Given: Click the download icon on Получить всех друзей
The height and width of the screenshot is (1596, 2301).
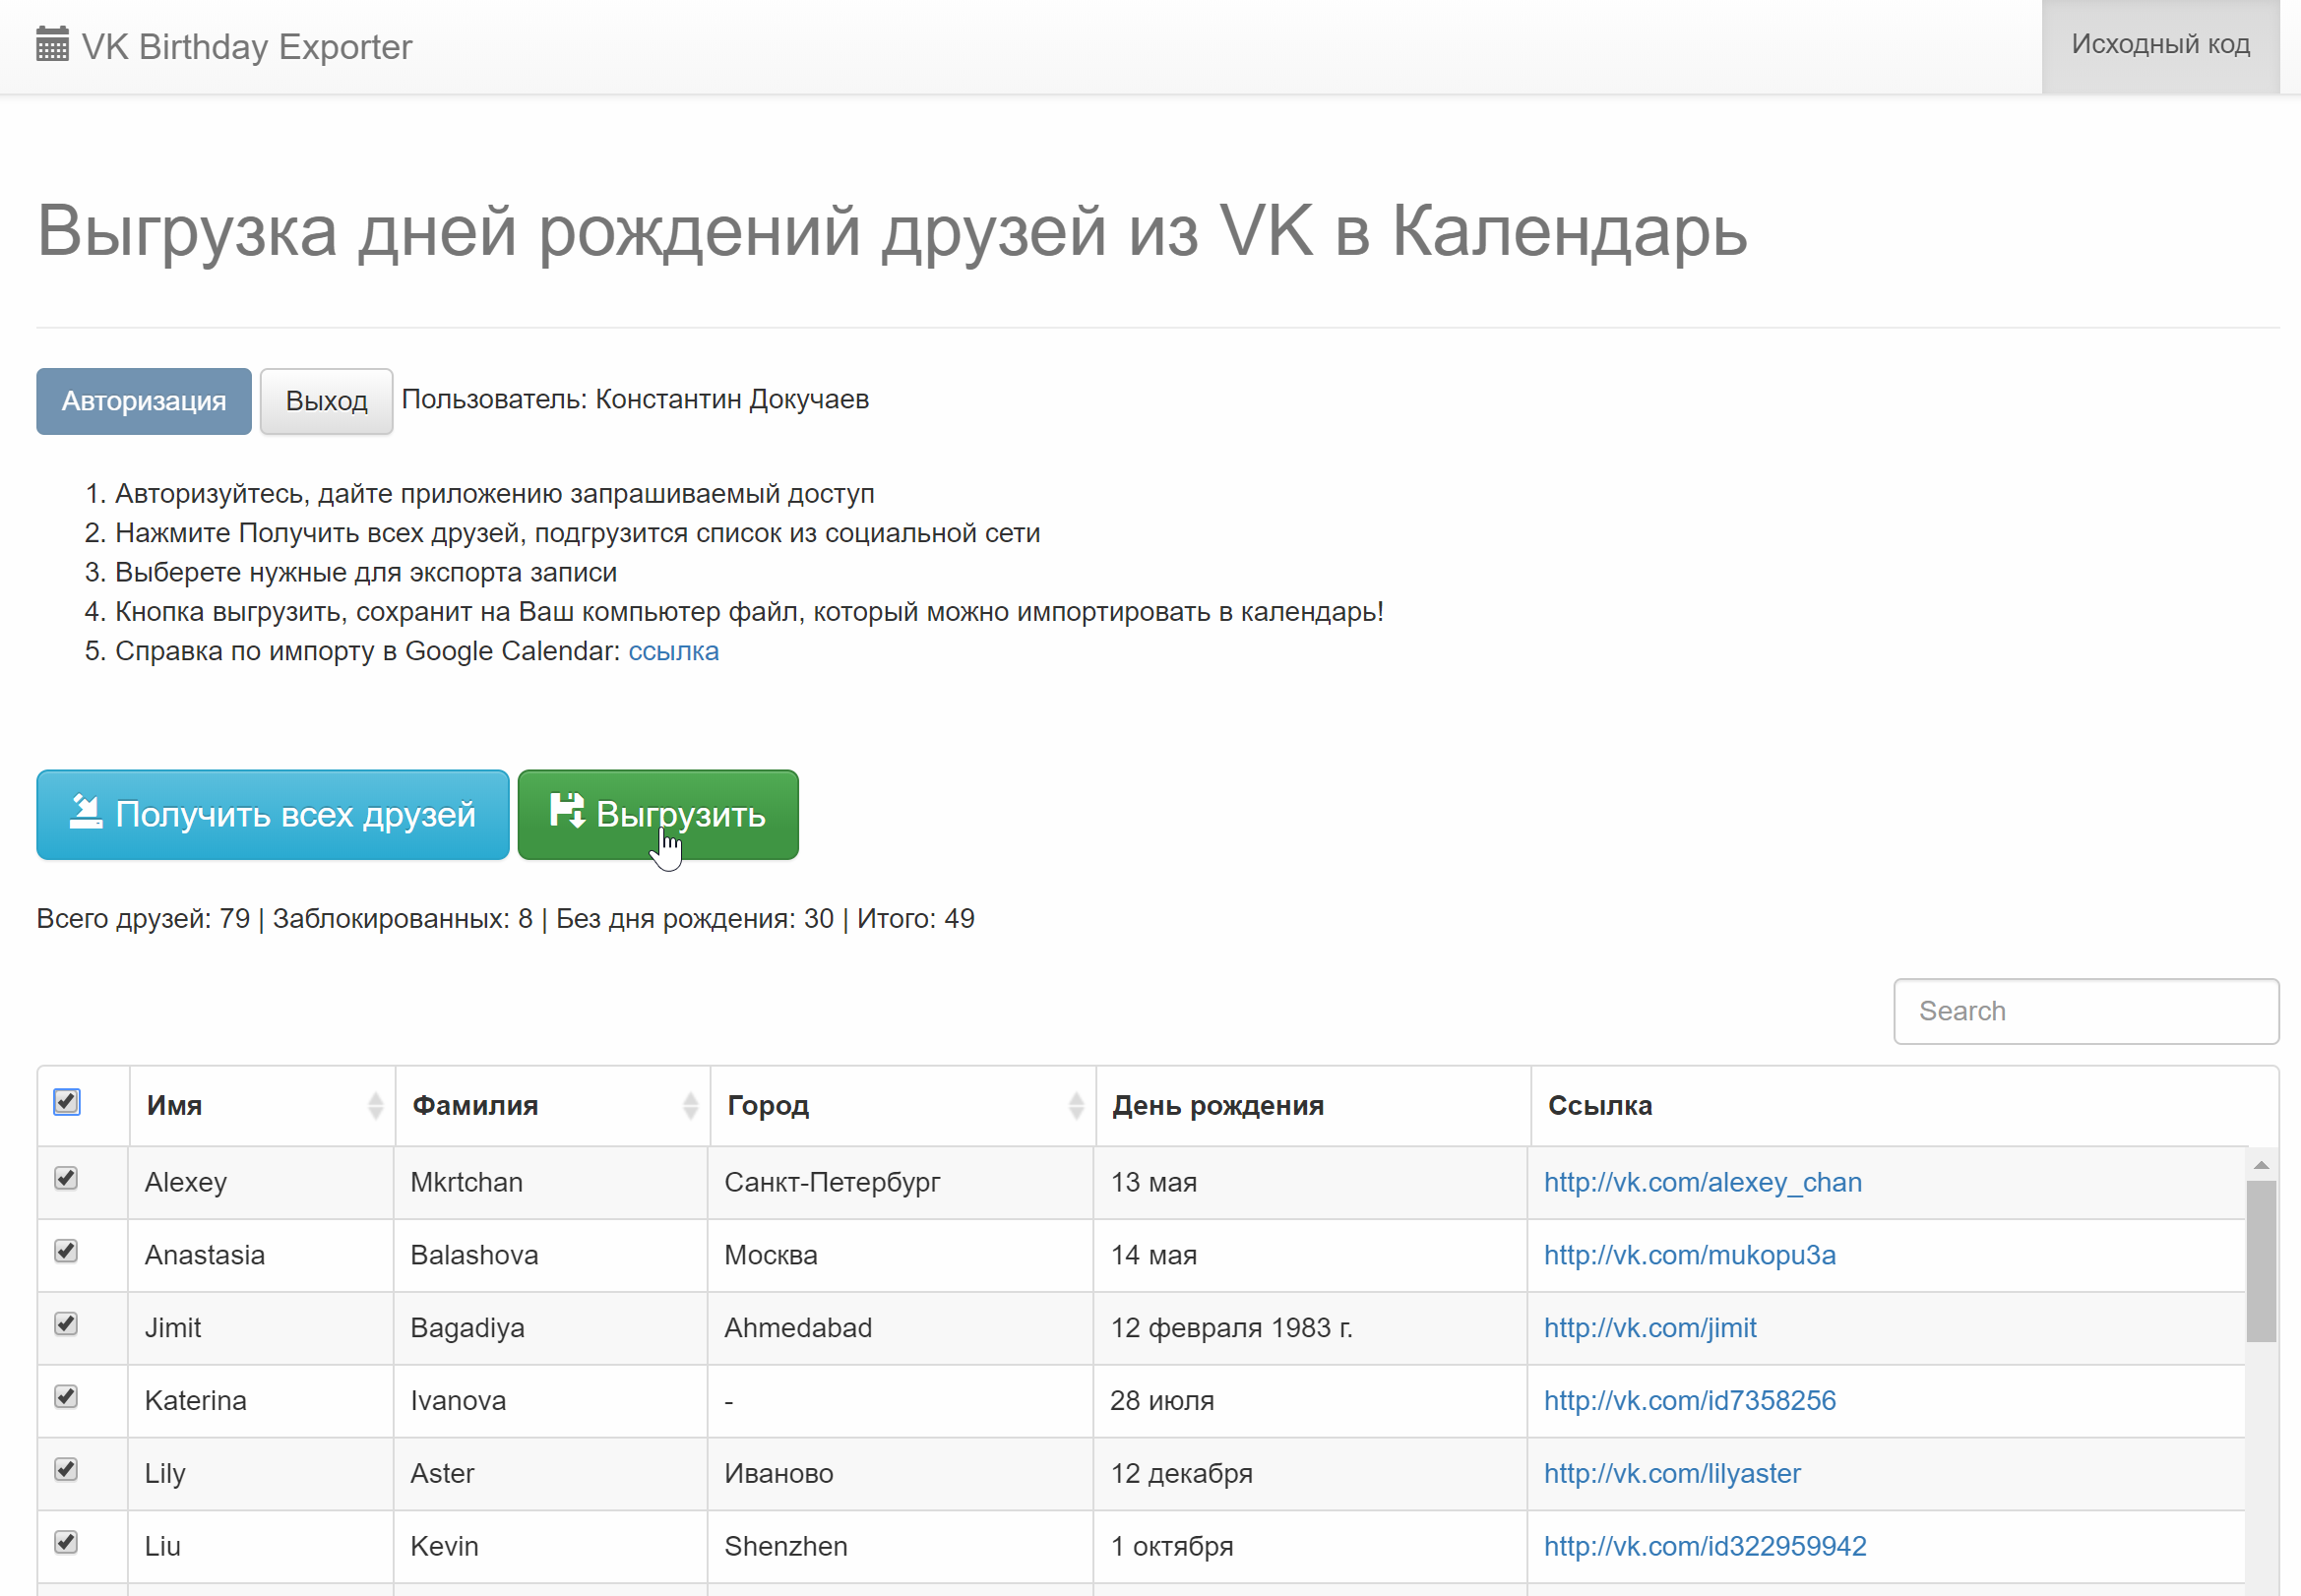Looking at the screenshot, I should click(86, 811).
